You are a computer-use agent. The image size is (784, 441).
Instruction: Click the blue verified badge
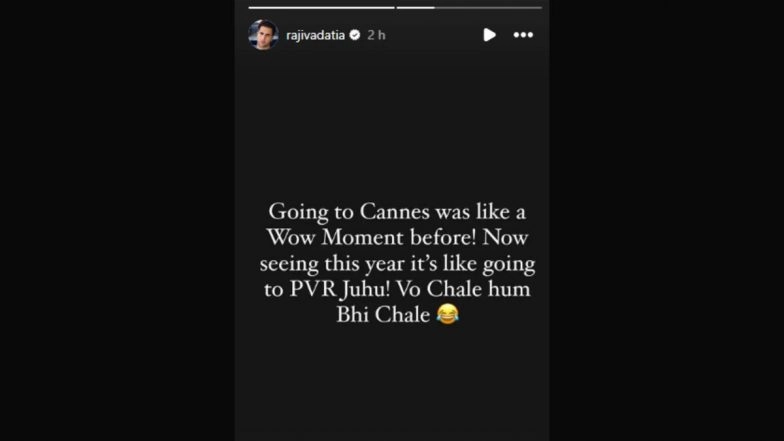point(355,35)
